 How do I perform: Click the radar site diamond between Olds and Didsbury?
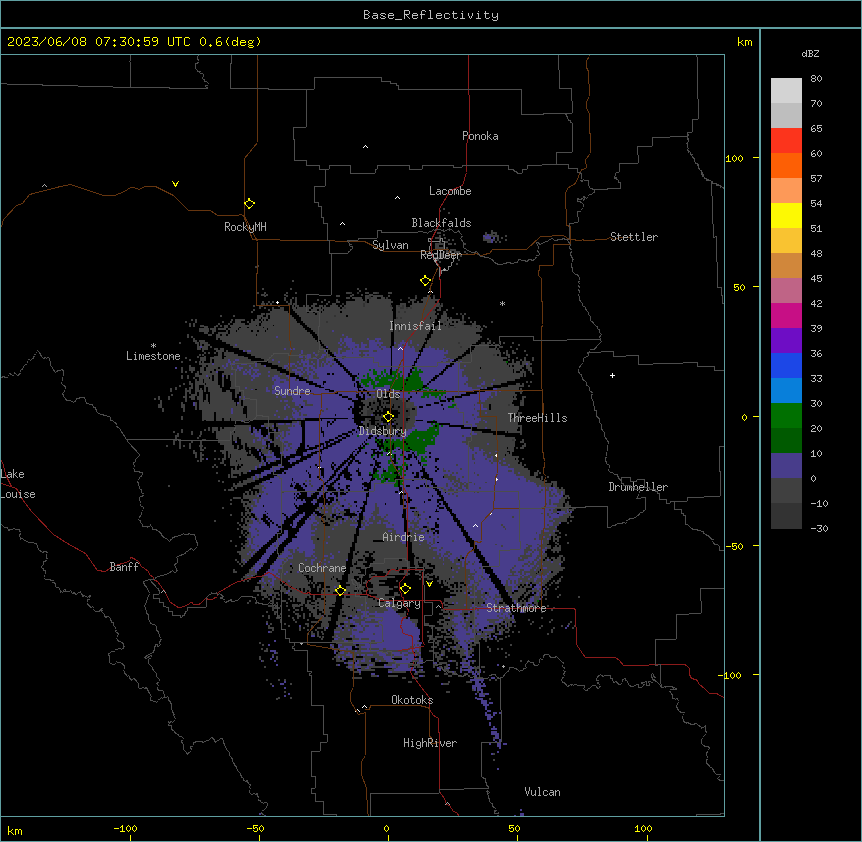pyautogui.click(x=388, y=416)
